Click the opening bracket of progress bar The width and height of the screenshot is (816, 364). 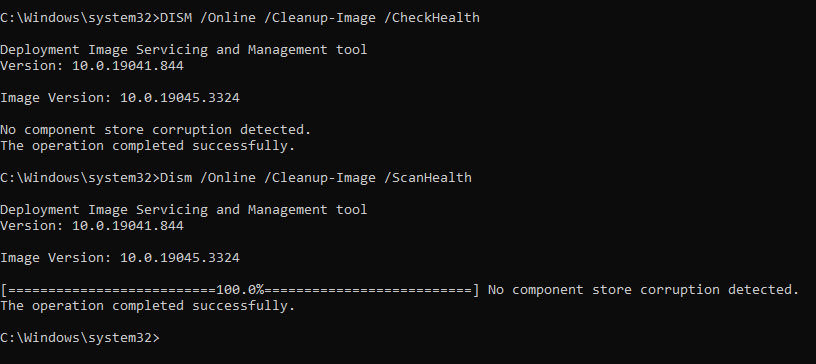pos(4,290)
